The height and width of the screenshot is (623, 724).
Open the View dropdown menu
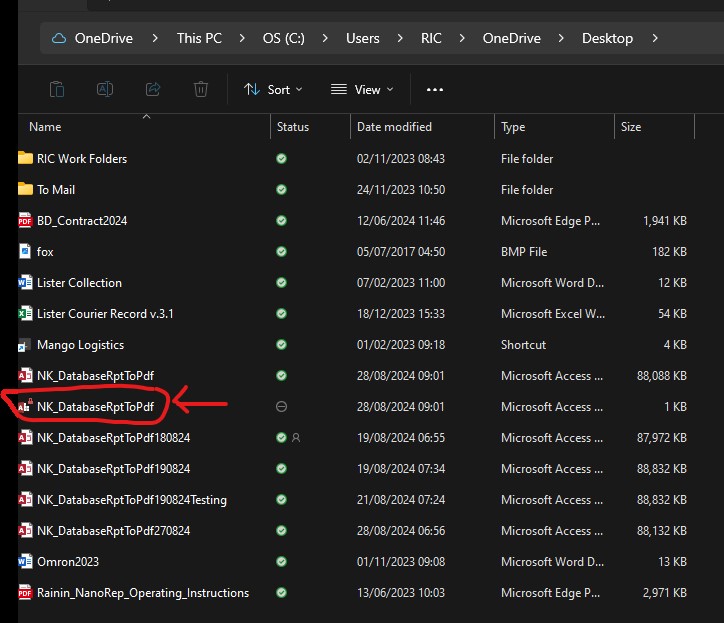coord(362,89)
